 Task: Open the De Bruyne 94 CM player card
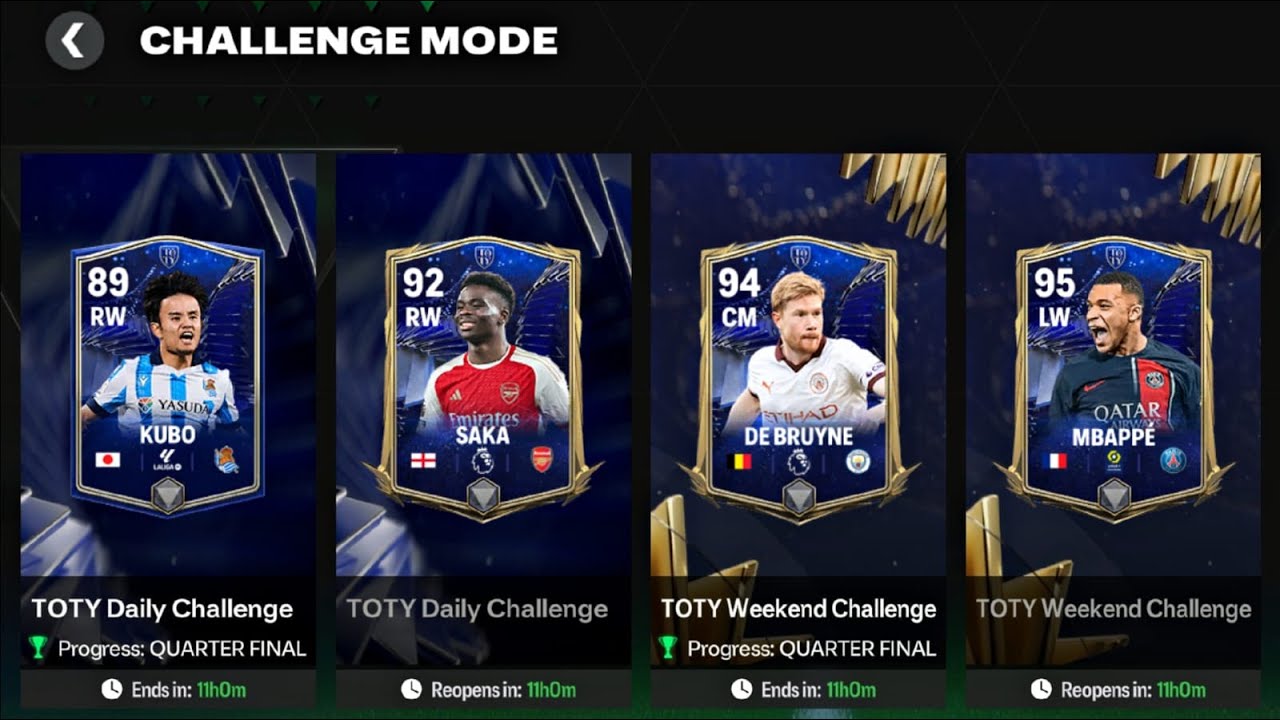tap(798, 378)
